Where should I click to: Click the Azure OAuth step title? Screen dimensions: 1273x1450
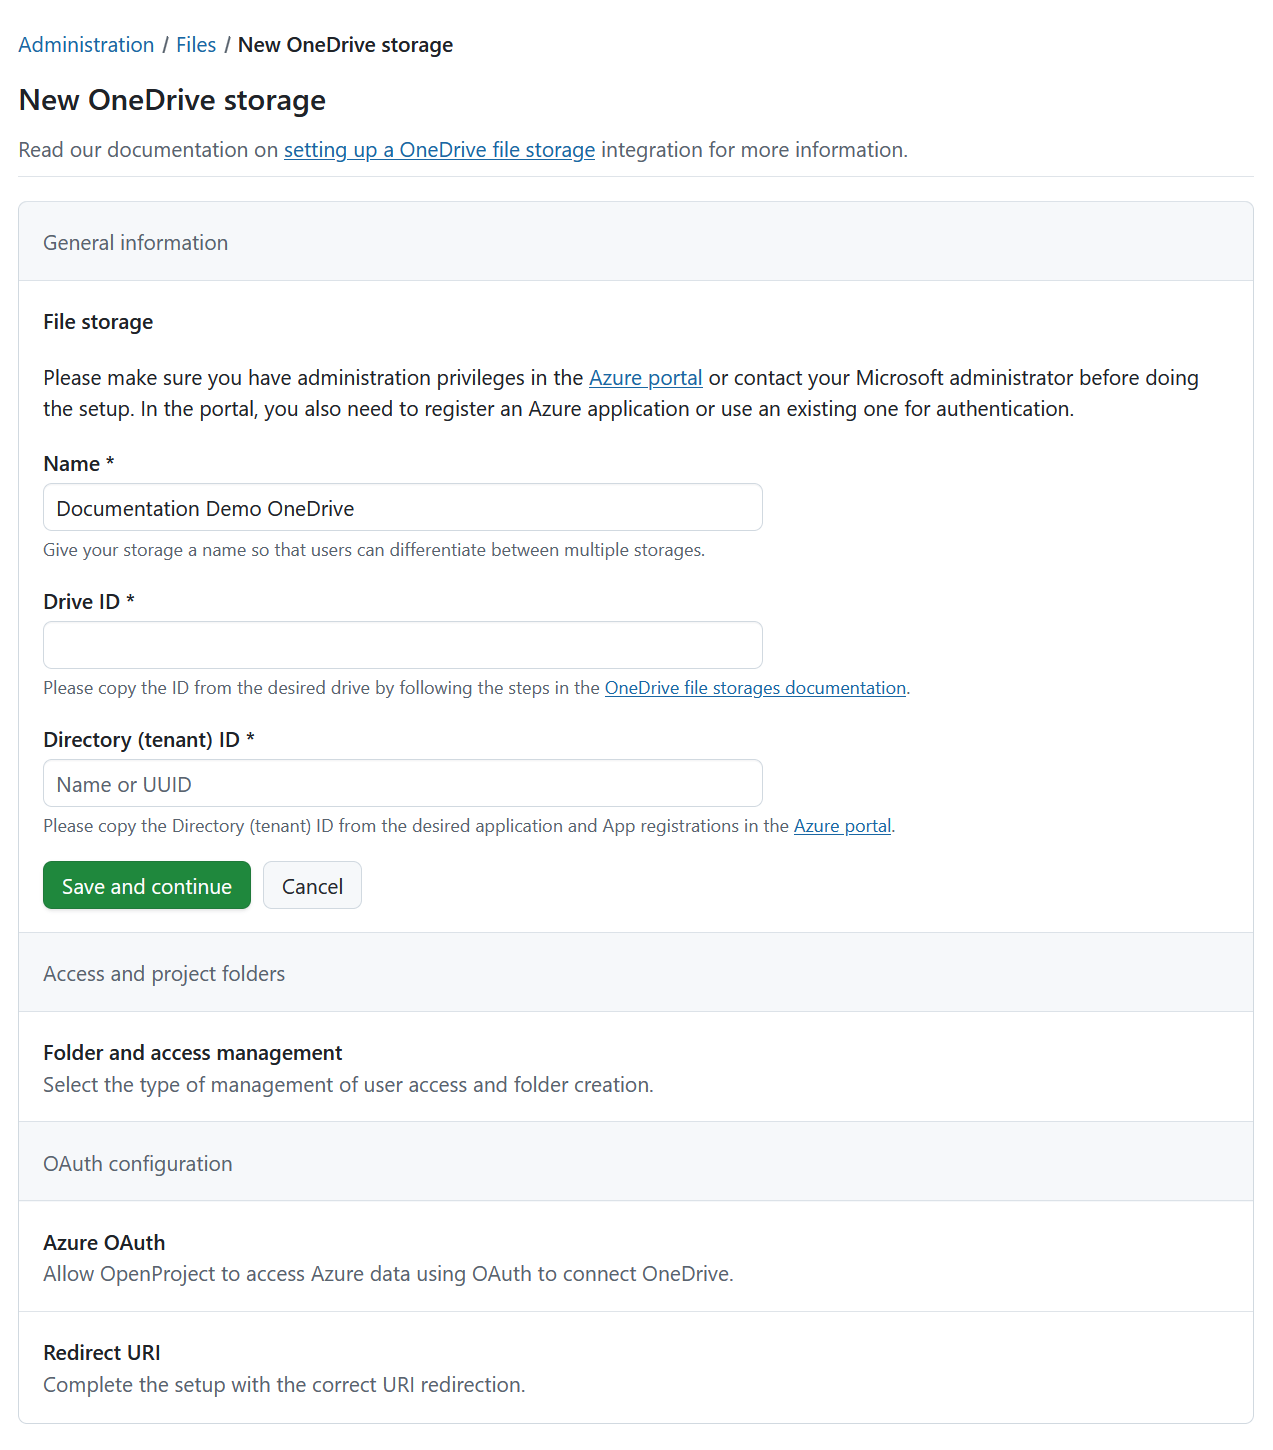pos(104,1243)
